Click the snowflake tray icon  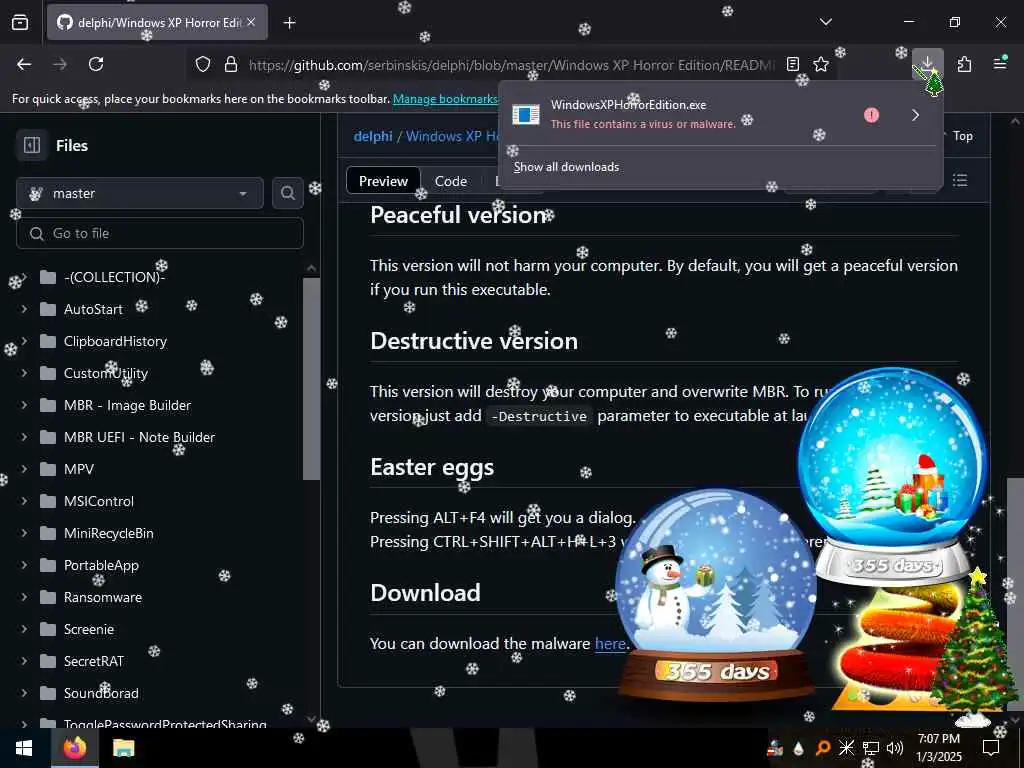coord(846,748)
